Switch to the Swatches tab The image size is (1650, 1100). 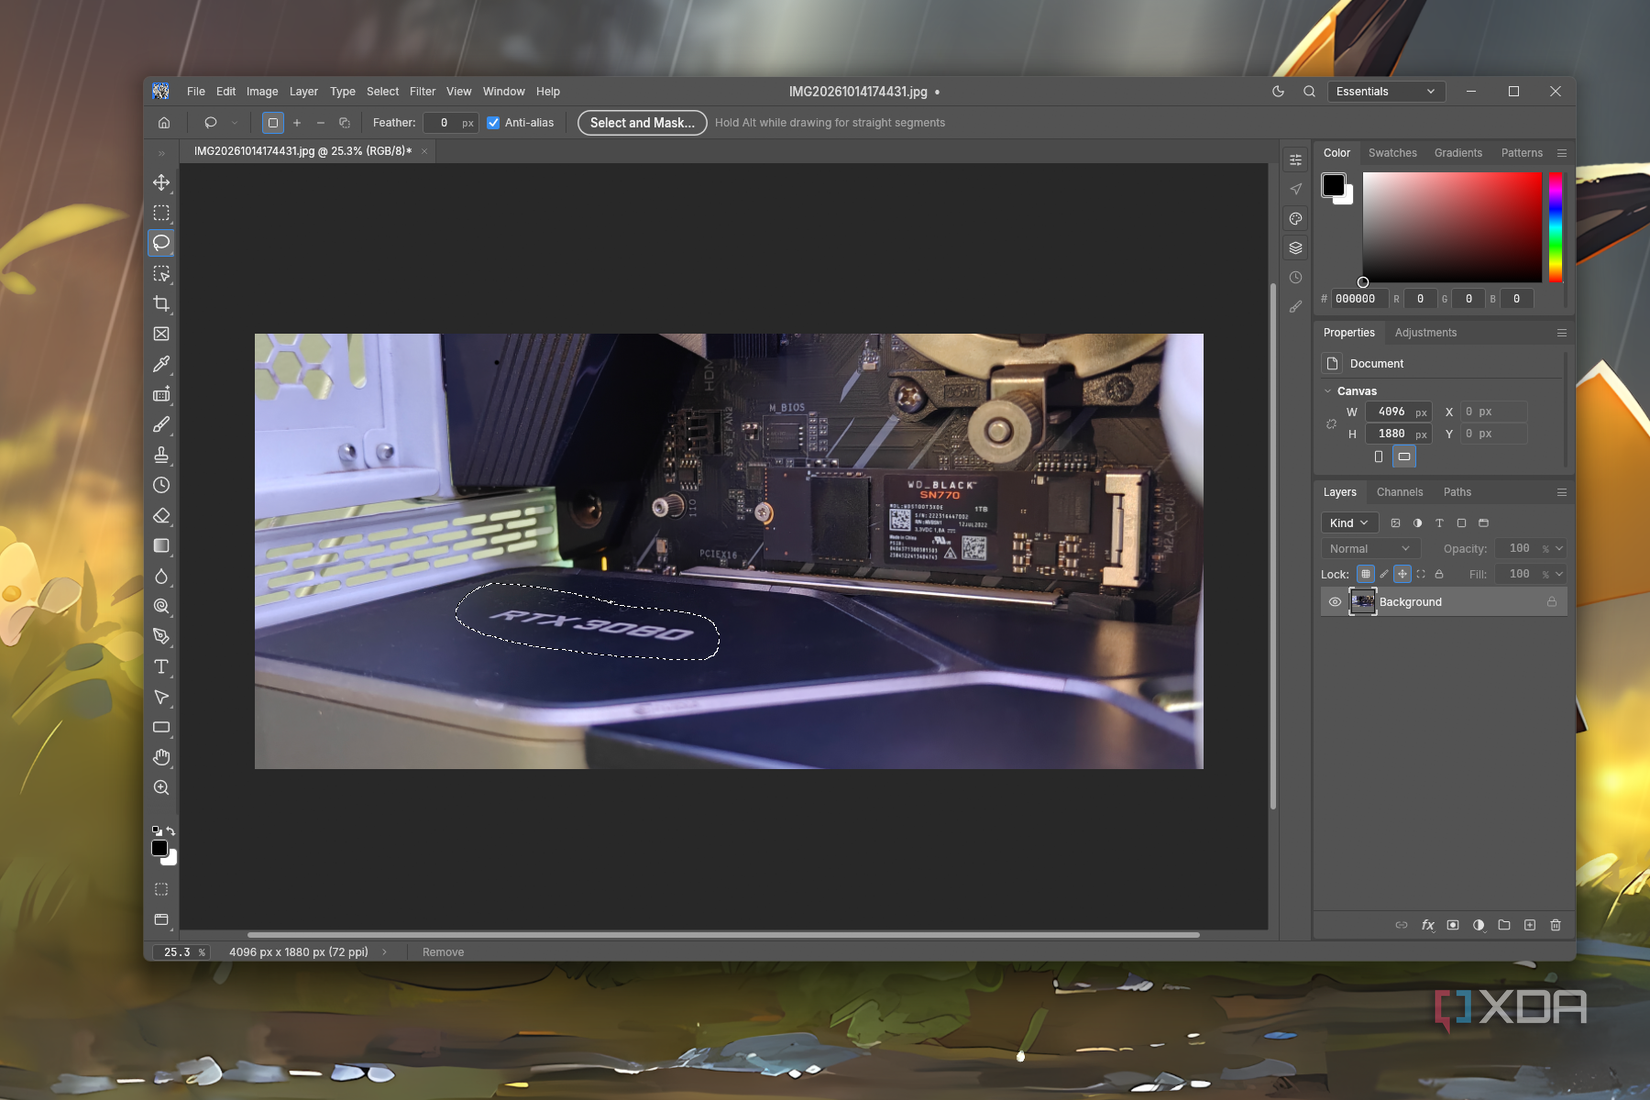[1392, 153]
